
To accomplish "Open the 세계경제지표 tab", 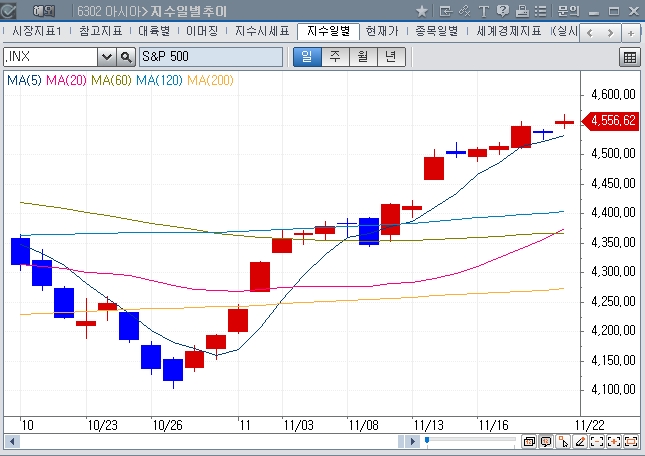I will click(509, 31).
